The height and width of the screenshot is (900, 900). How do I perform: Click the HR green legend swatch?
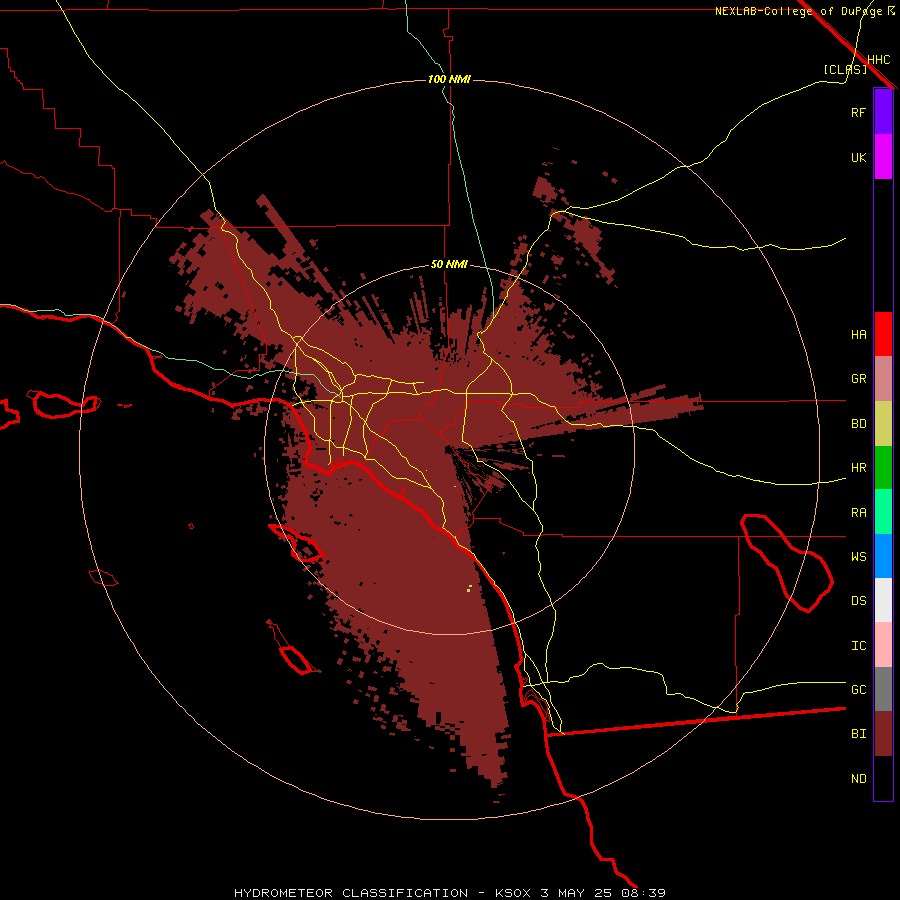883,468
